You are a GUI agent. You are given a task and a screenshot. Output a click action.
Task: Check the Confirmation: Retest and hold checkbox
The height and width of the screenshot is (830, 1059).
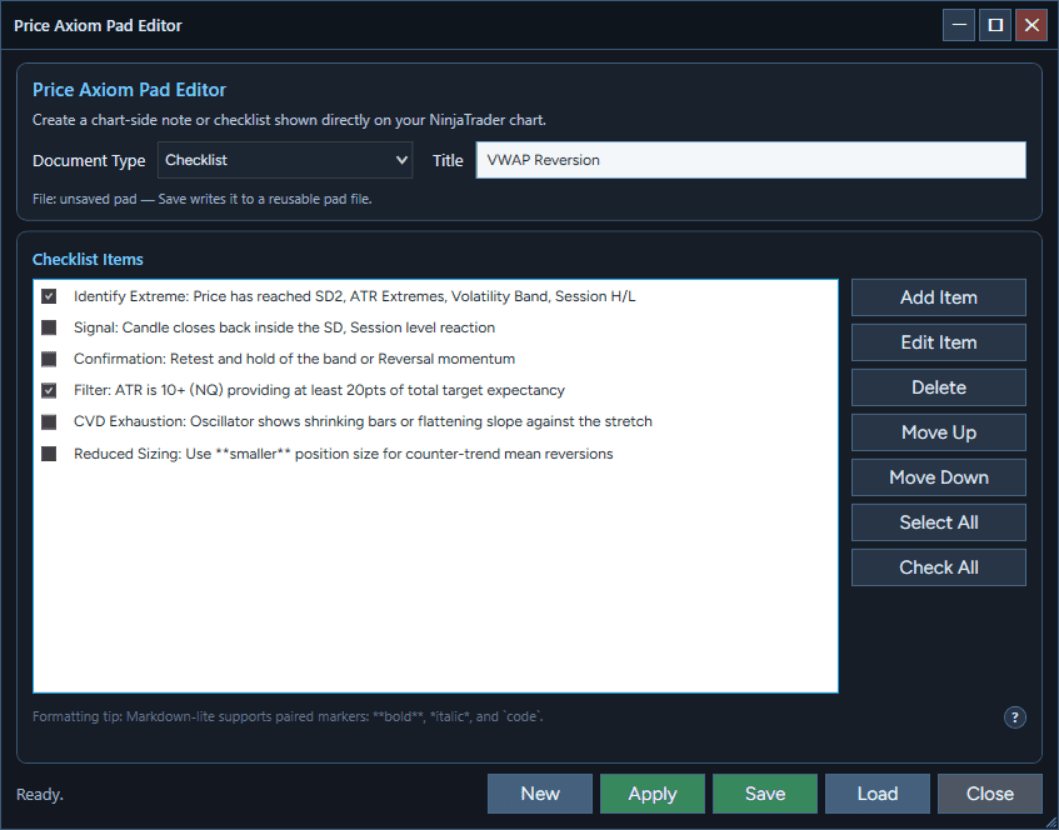pyautogui.click(x=49, y=359)
